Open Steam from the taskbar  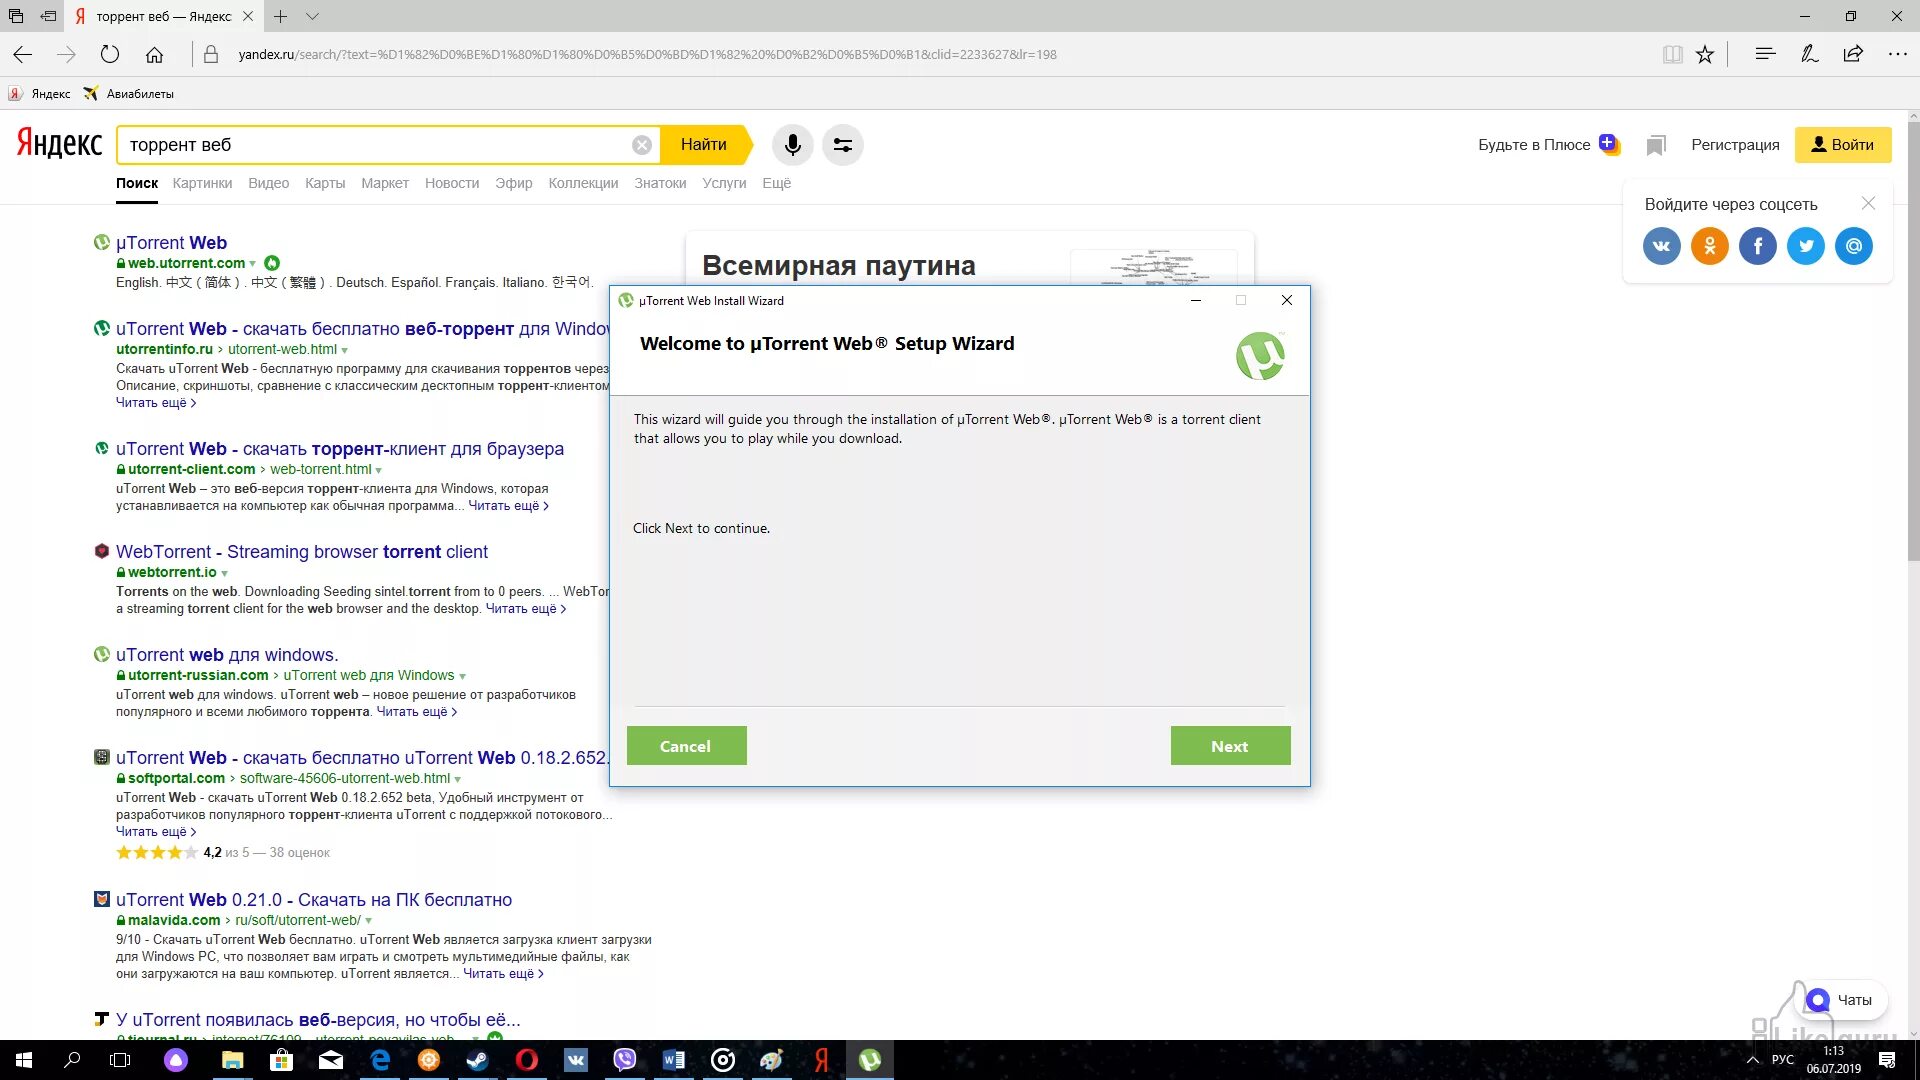477,1060
